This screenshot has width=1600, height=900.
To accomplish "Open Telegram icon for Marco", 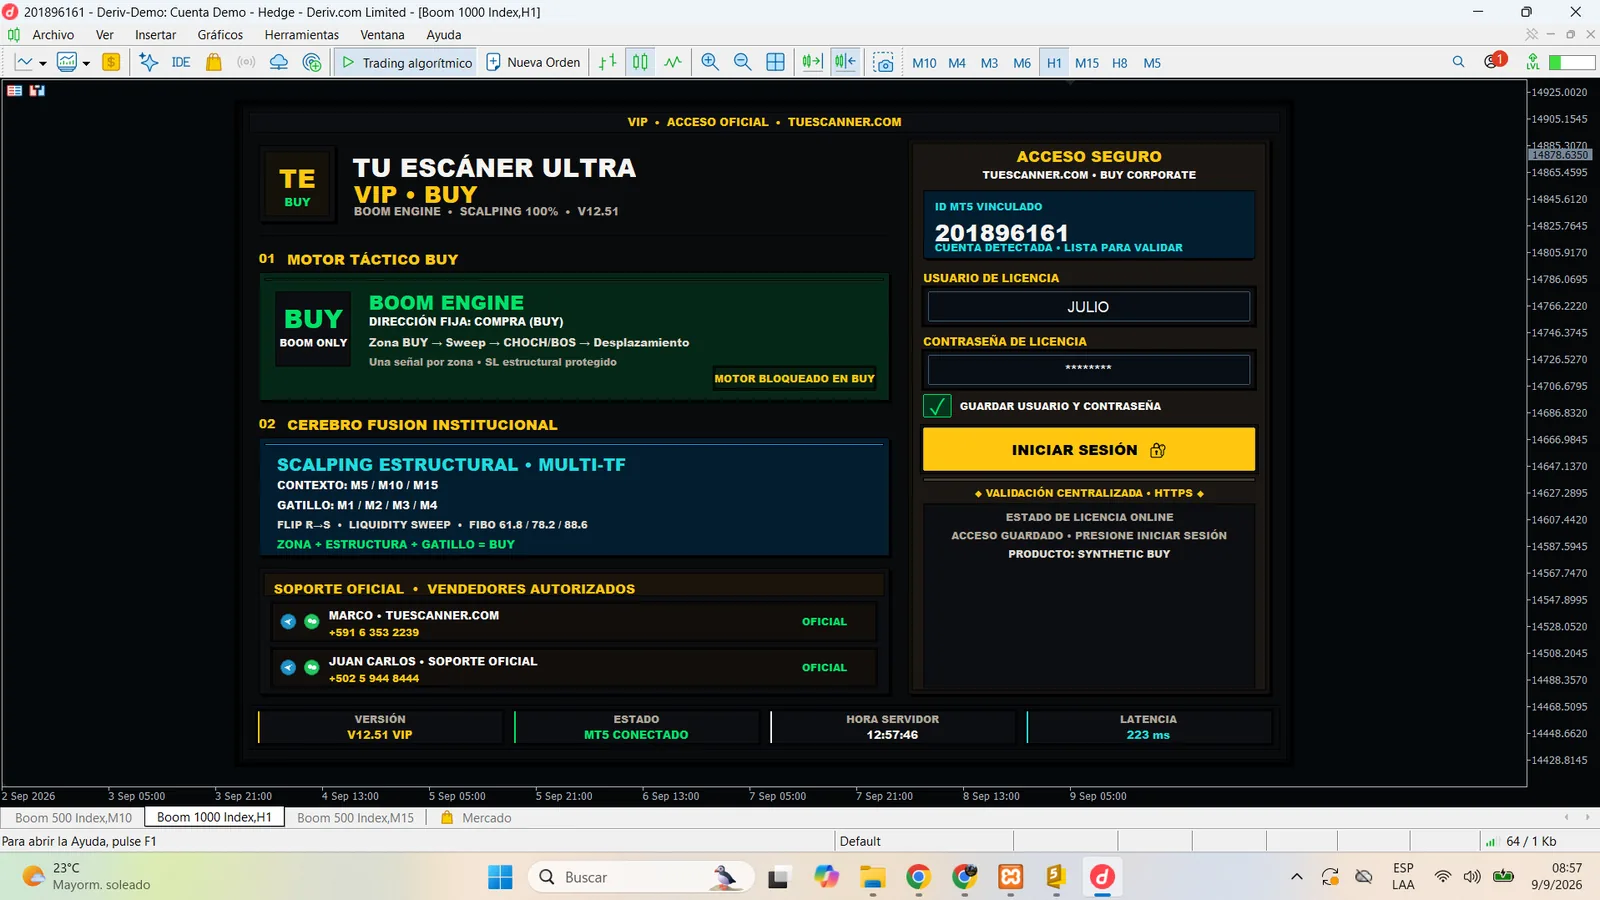I will (x=288, y=622).
